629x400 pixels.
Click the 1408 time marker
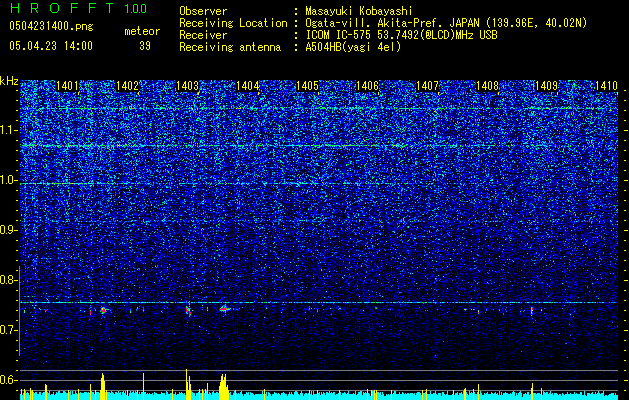(x=487, y=85)
